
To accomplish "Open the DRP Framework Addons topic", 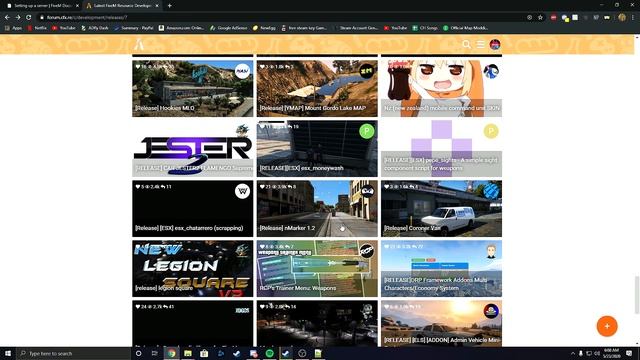I will tap(442, 269).
